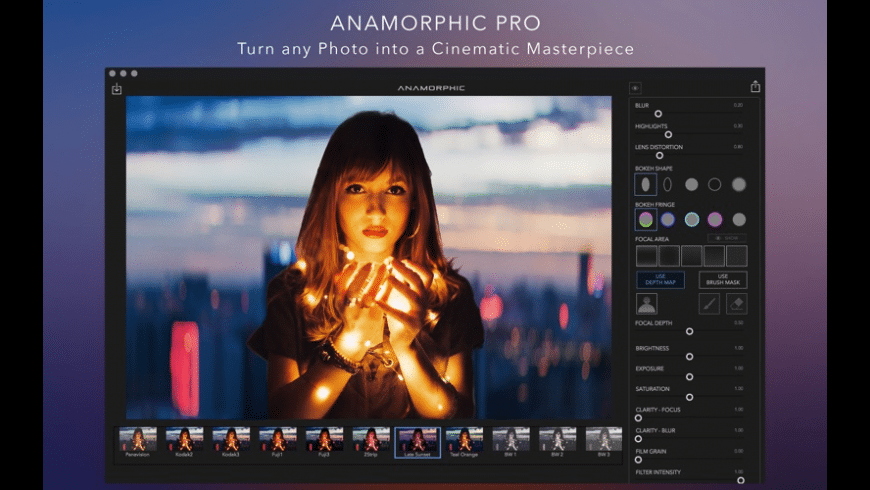
Task: Click the Film Grain slider handle
Action: point(639,459)
